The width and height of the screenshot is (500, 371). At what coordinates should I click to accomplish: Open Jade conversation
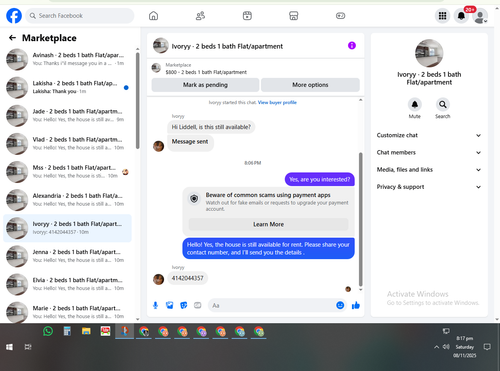tap(68, 115)
